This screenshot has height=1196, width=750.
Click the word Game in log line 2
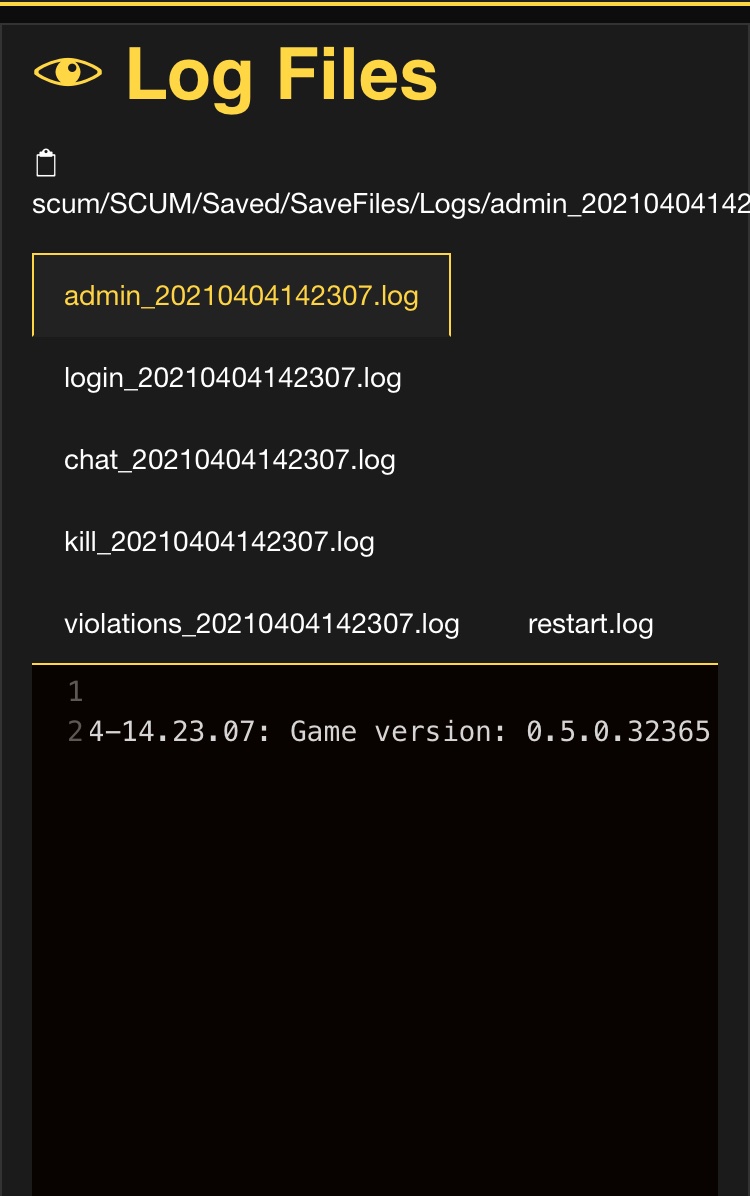[x=323, y=731]
